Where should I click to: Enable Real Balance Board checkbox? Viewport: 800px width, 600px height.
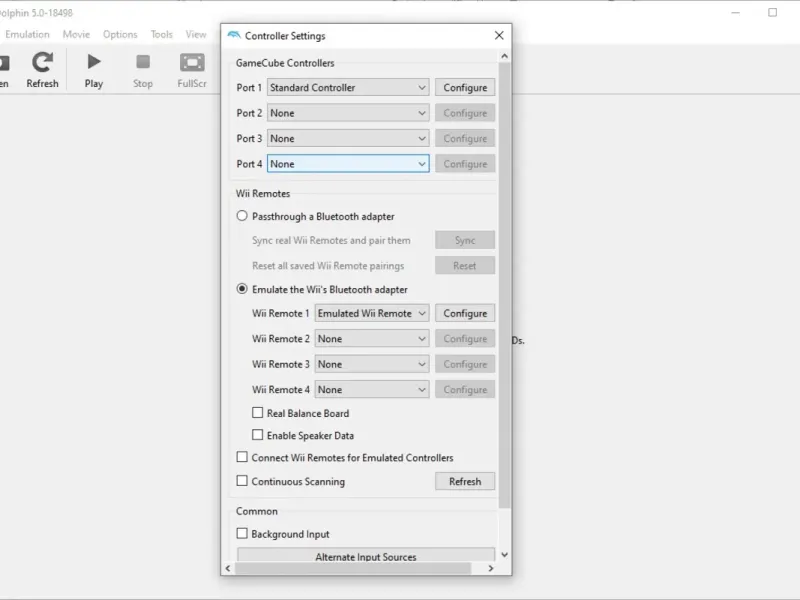click(x=258, y=412)
